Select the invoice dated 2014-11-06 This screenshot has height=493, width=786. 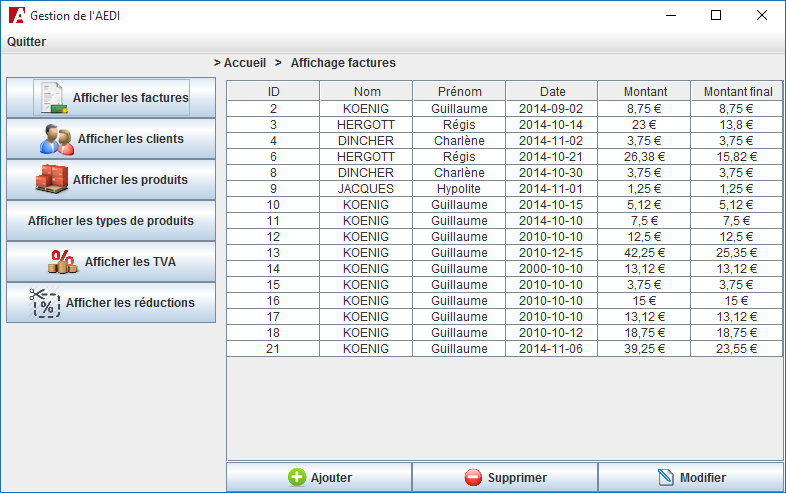click(x=552, y=349)
